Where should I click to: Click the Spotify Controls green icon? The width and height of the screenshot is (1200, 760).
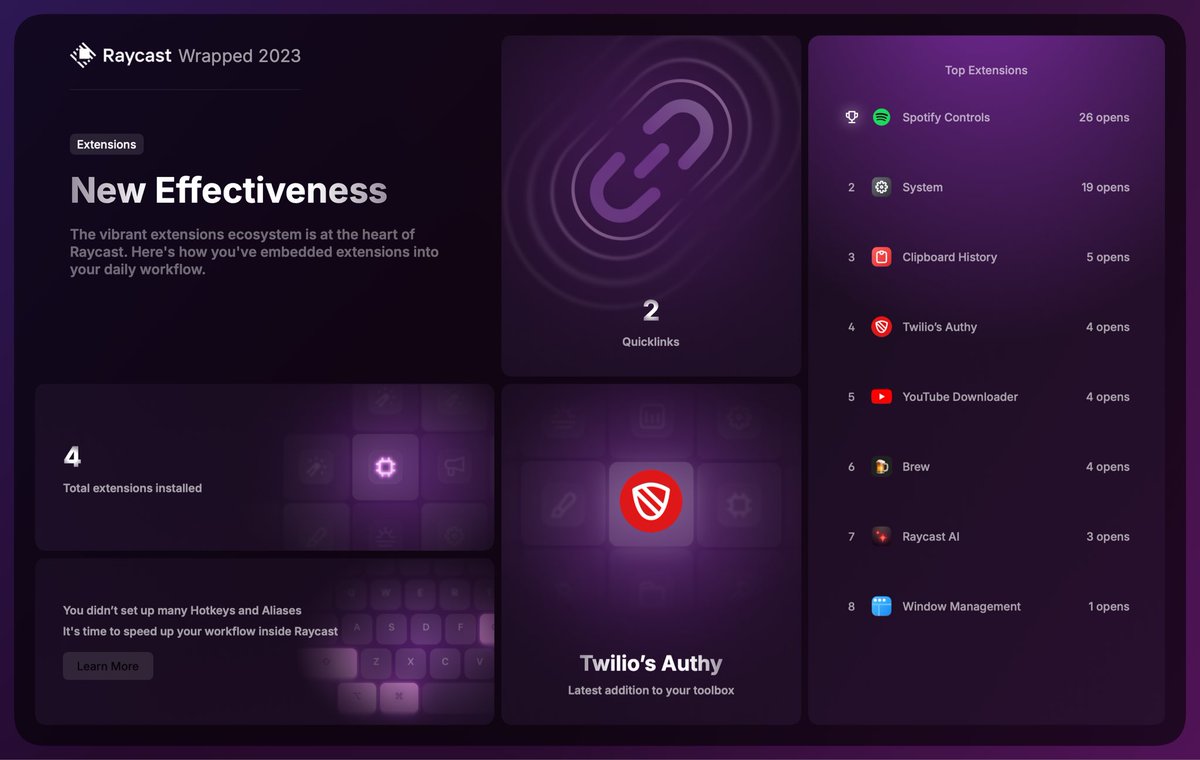881,117
